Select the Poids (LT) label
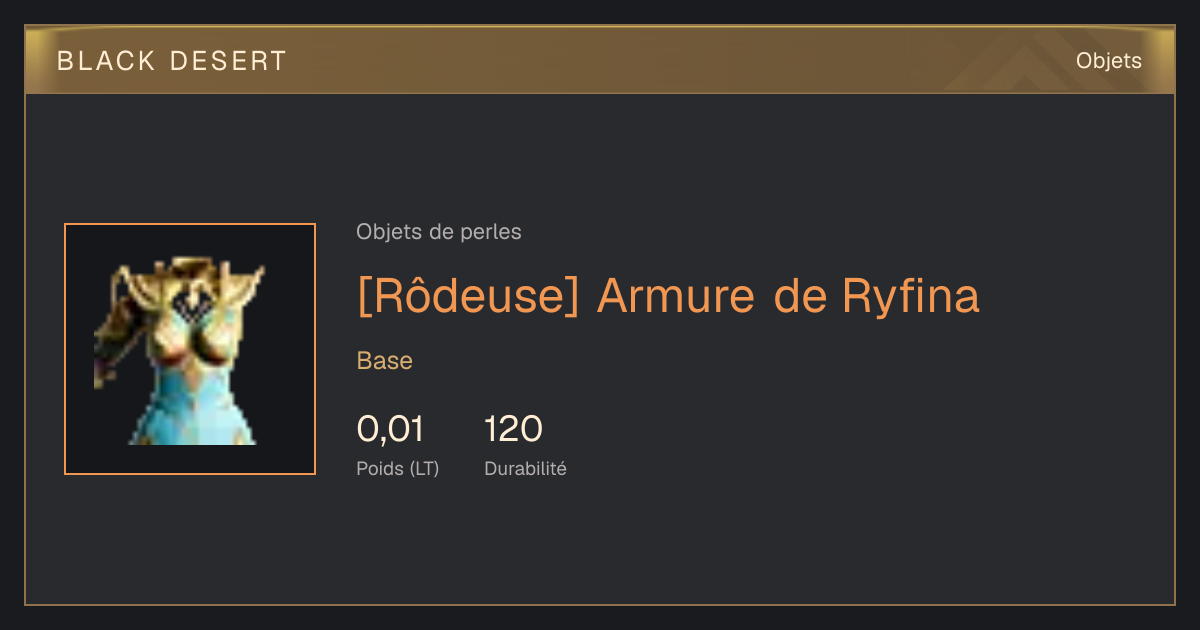Screen dimensions: 1200x630 pos(398,468)
